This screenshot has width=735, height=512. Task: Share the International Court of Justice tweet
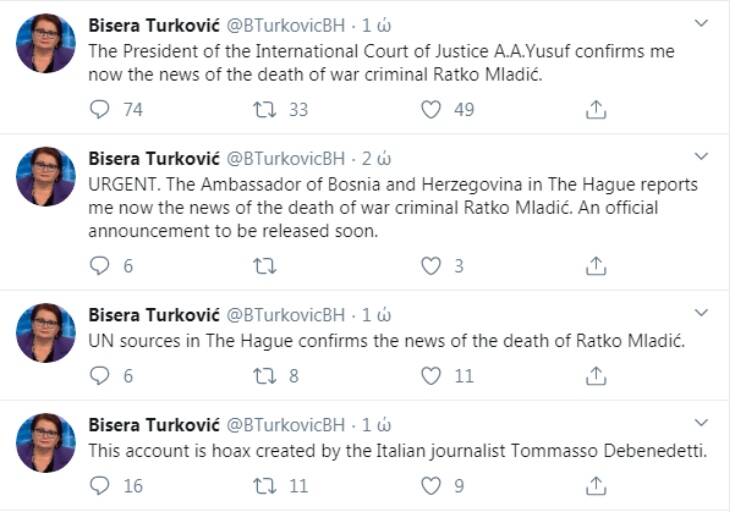pyautogui.click(x=596, y=110)
